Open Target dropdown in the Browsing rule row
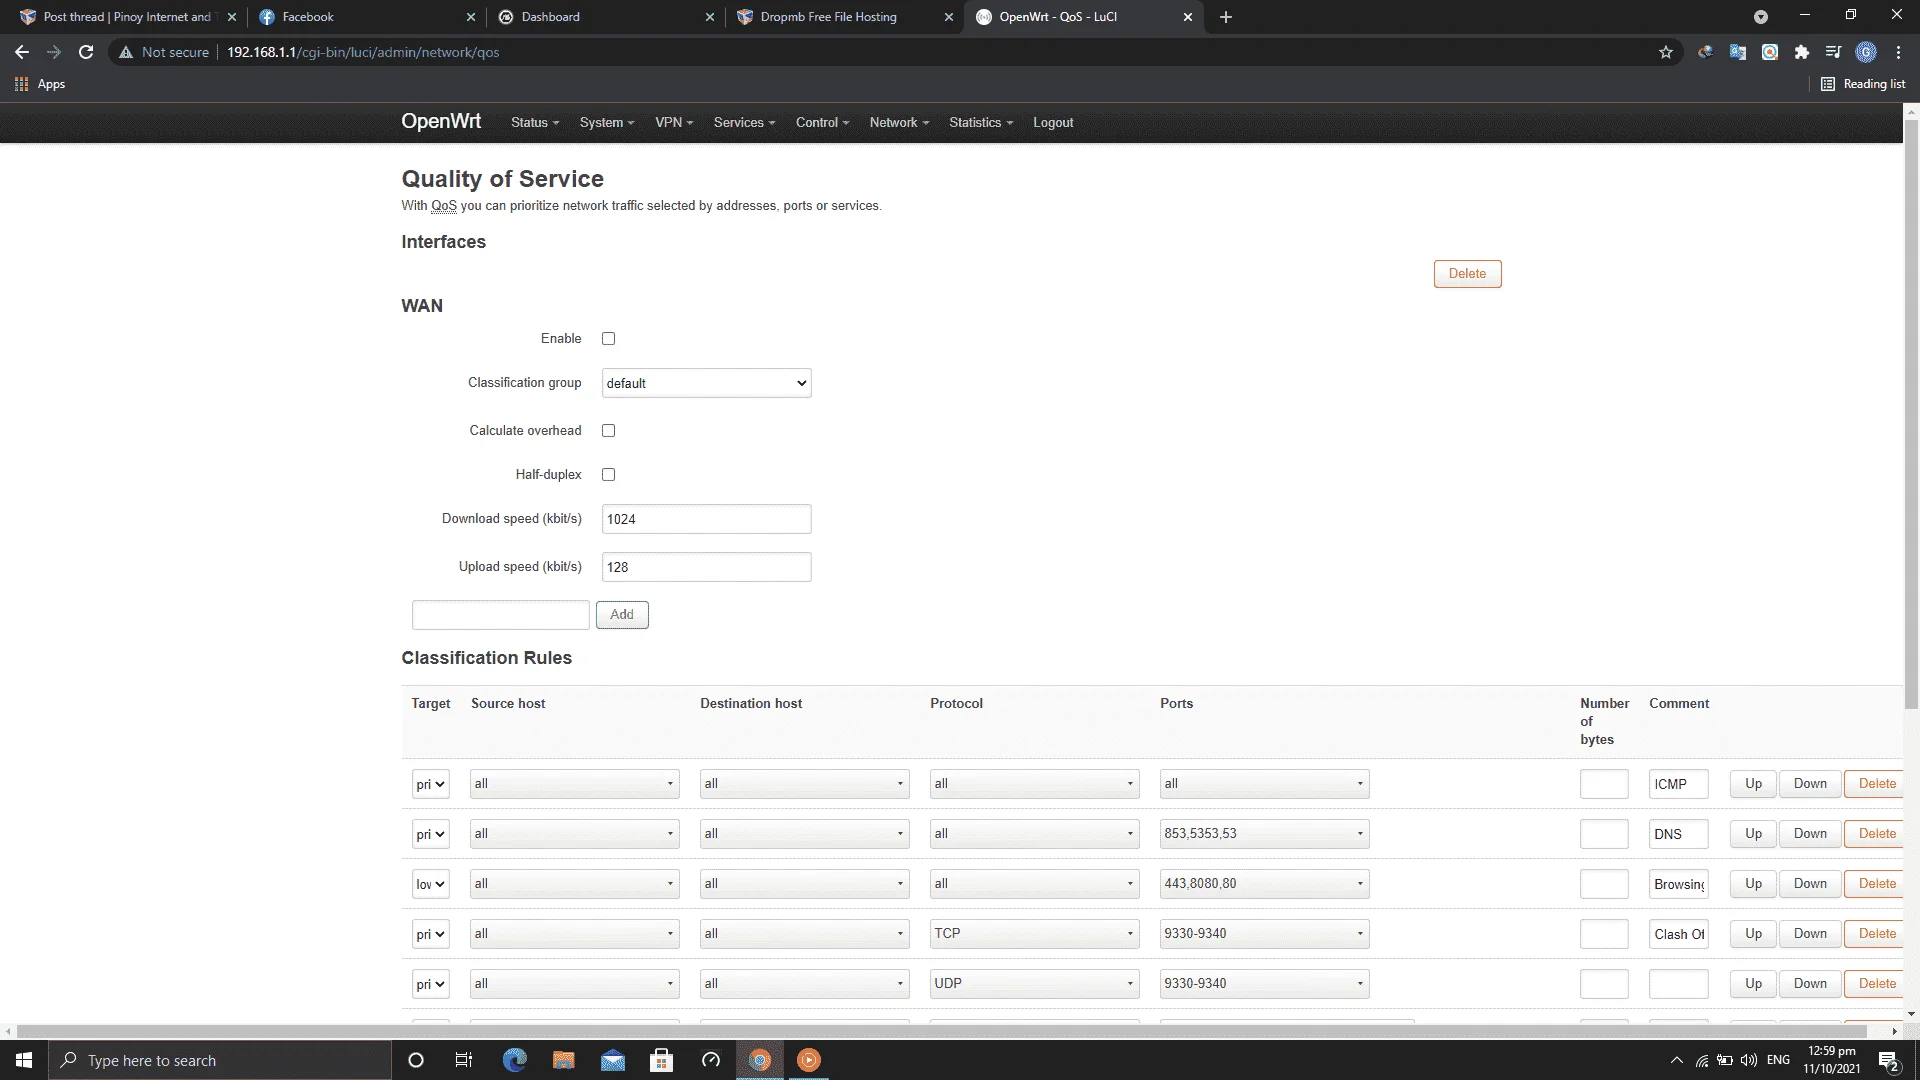1920x1080 pixels. (430, 884)
